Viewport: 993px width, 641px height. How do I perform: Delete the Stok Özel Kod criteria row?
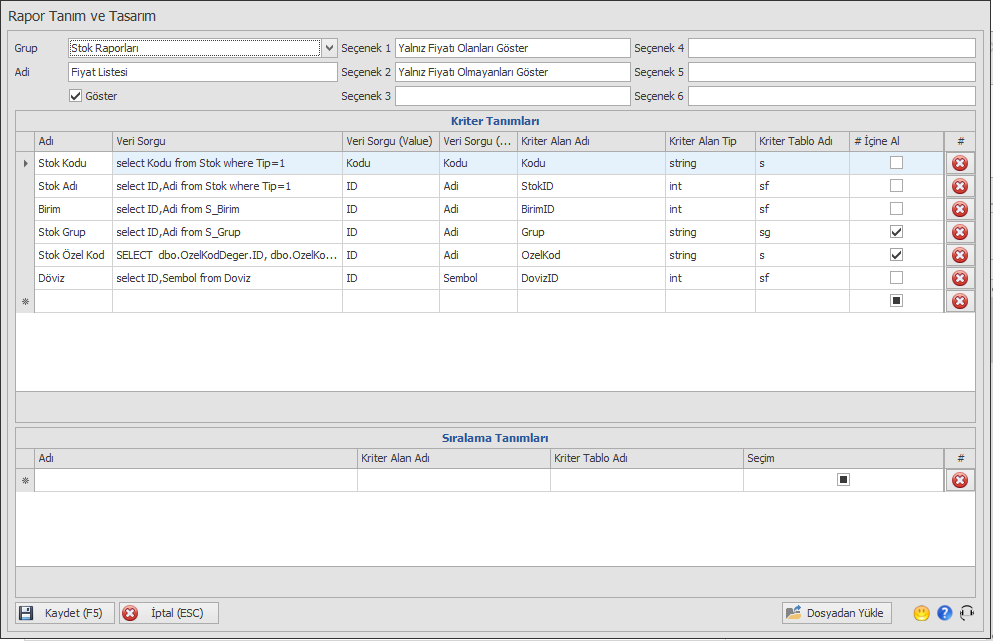coord(959,255)
